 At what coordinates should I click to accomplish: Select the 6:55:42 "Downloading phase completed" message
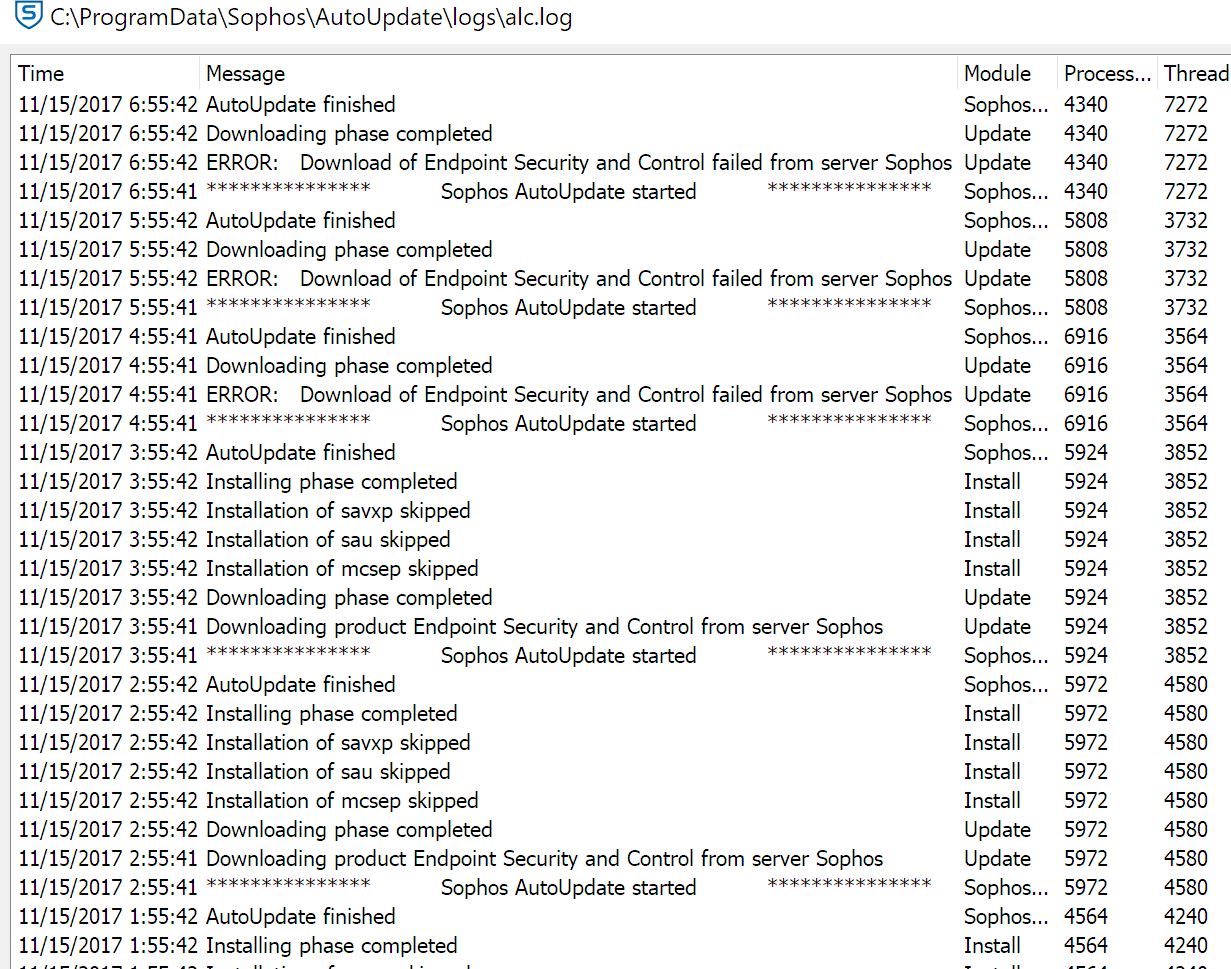(349, 133)
